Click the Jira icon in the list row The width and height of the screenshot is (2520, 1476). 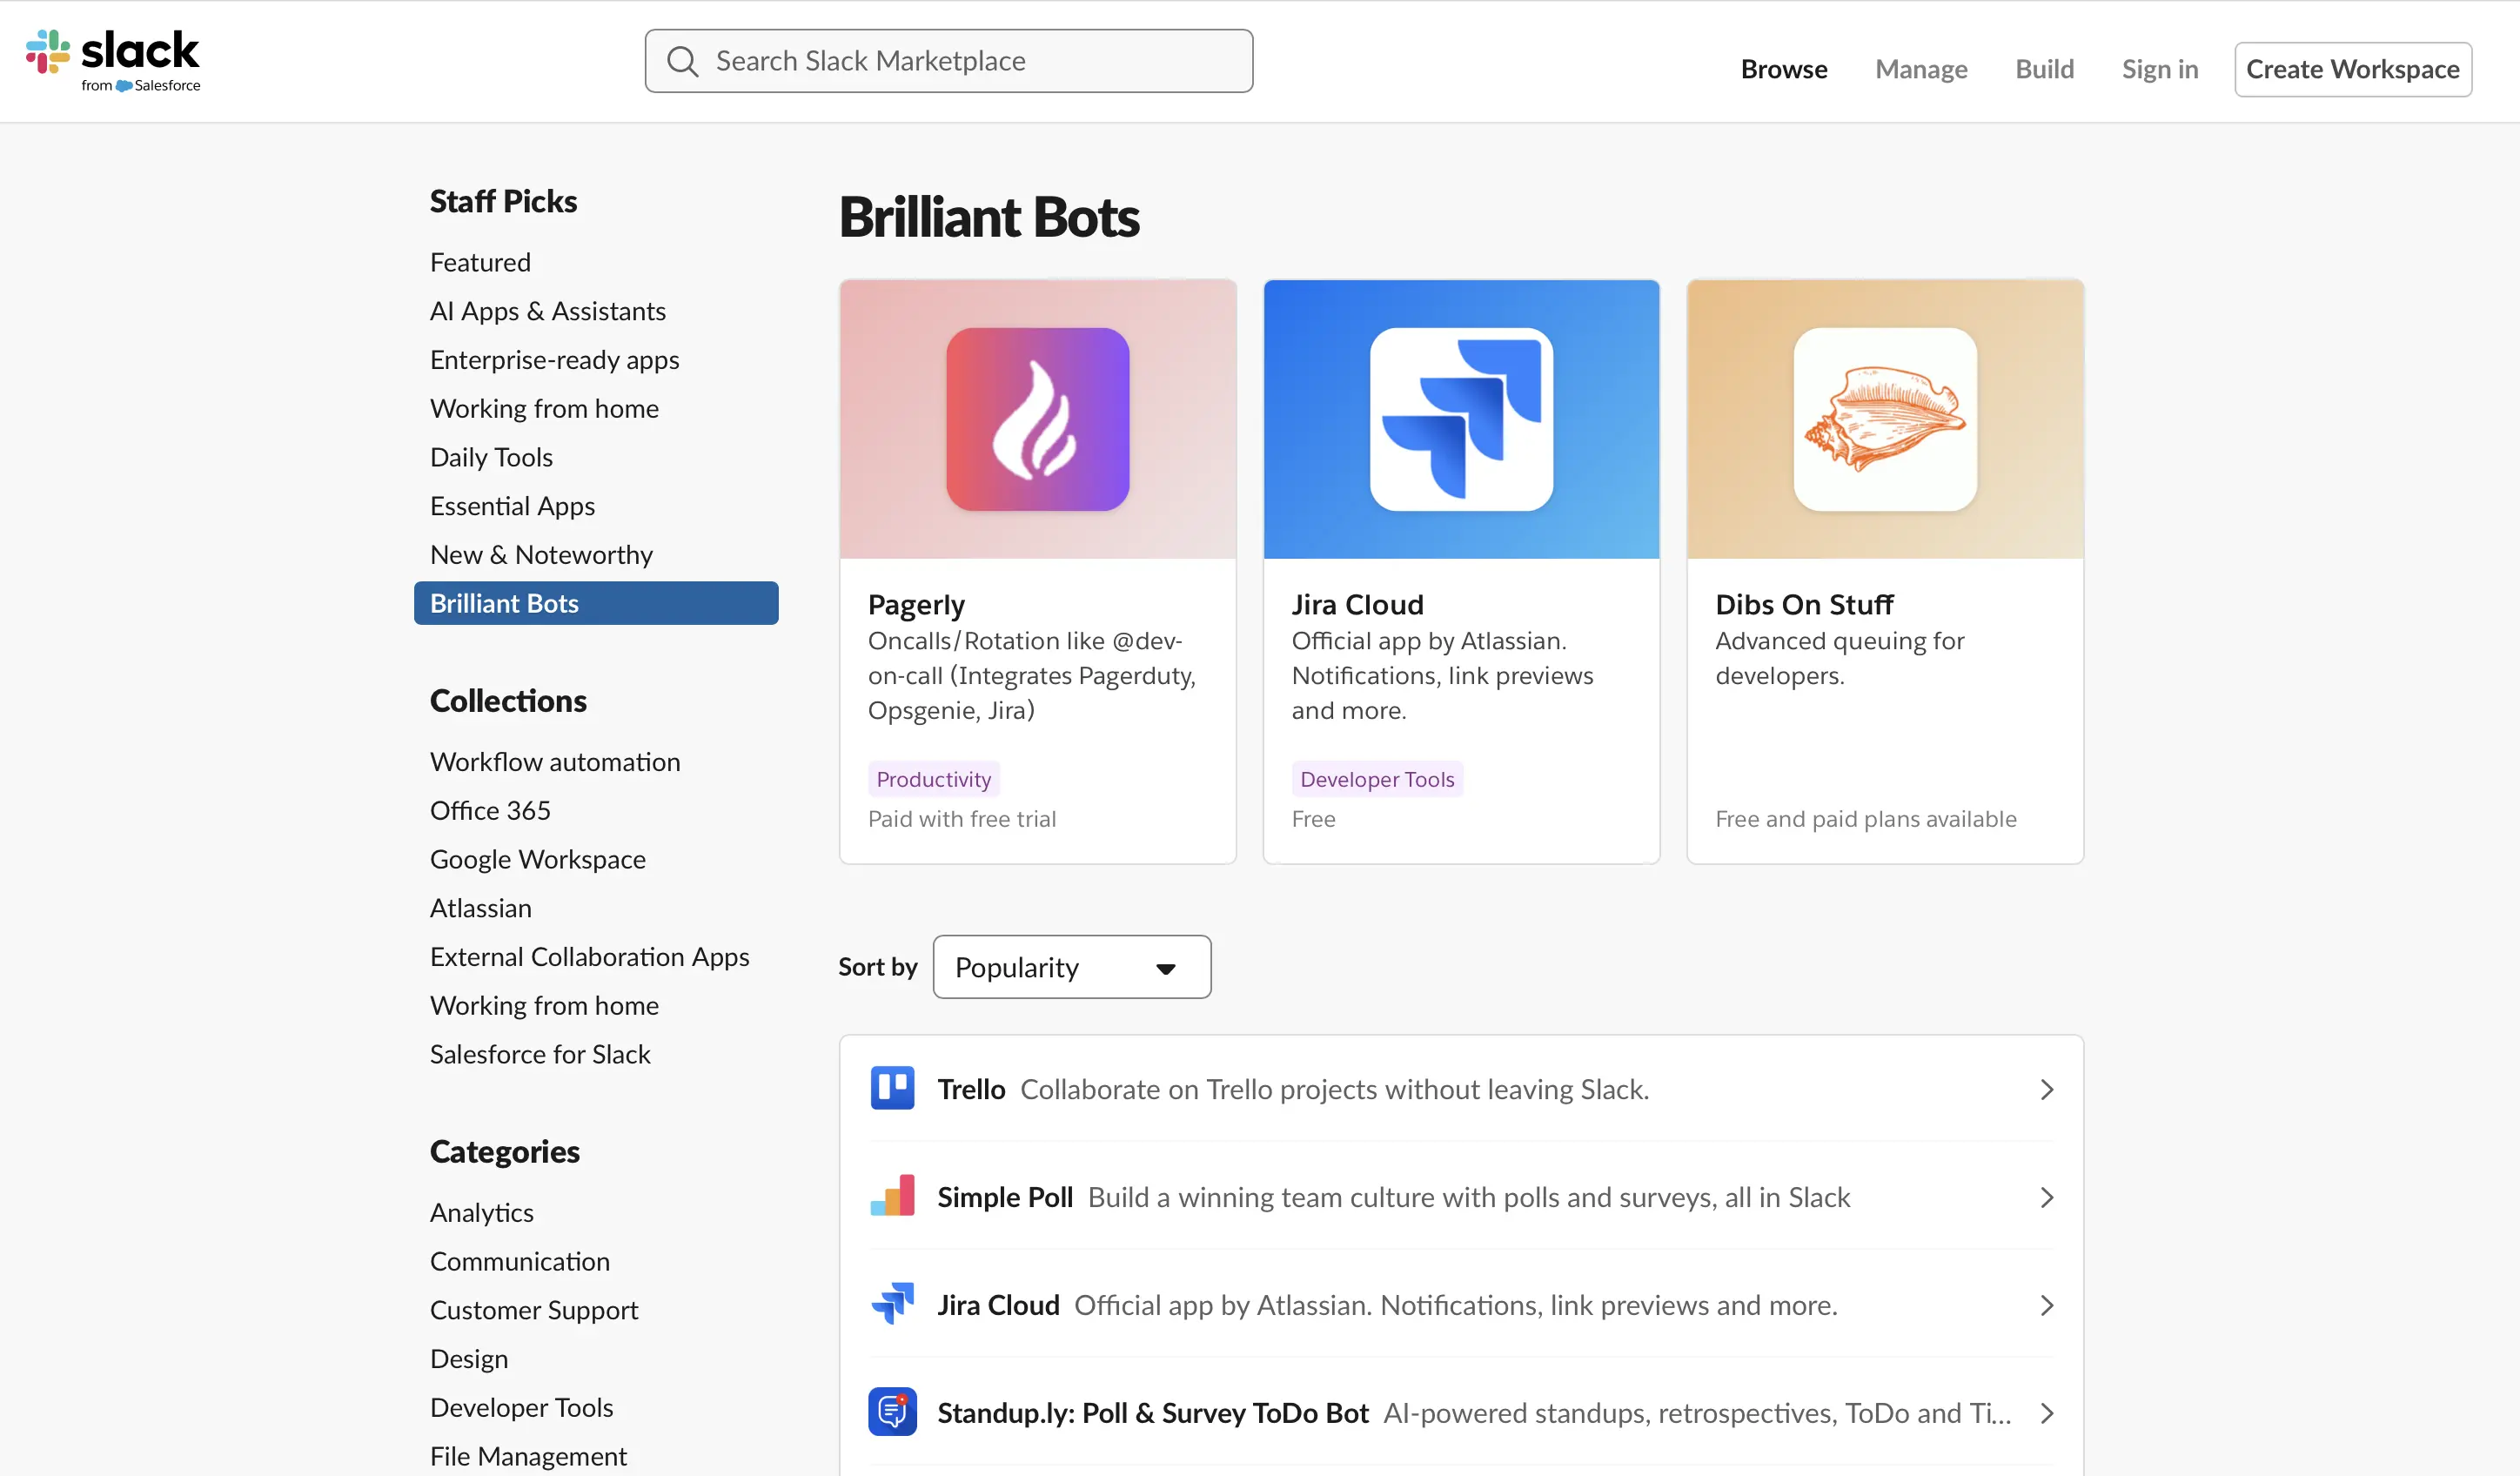(893, 1304)
